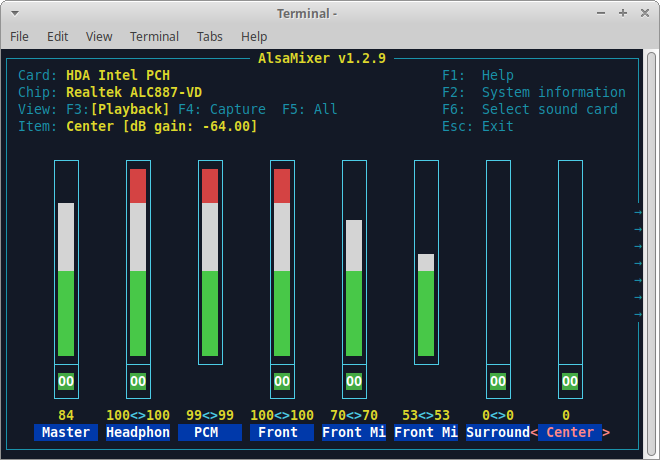Viewport: 660px width, 460px height.
Task: Open the Terminal menu
Action: pos(154,37)
